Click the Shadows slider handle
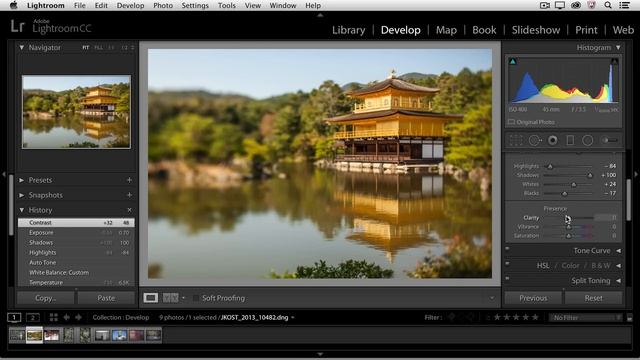 click(590, 176)
